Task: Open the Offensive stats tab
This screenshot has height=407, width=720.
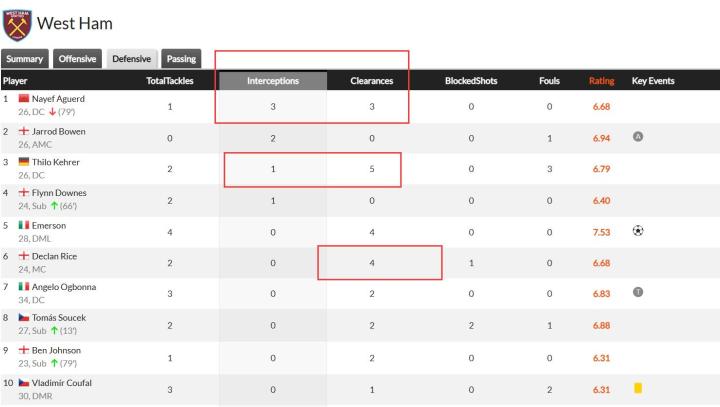Action: click(x=77, y=59)
